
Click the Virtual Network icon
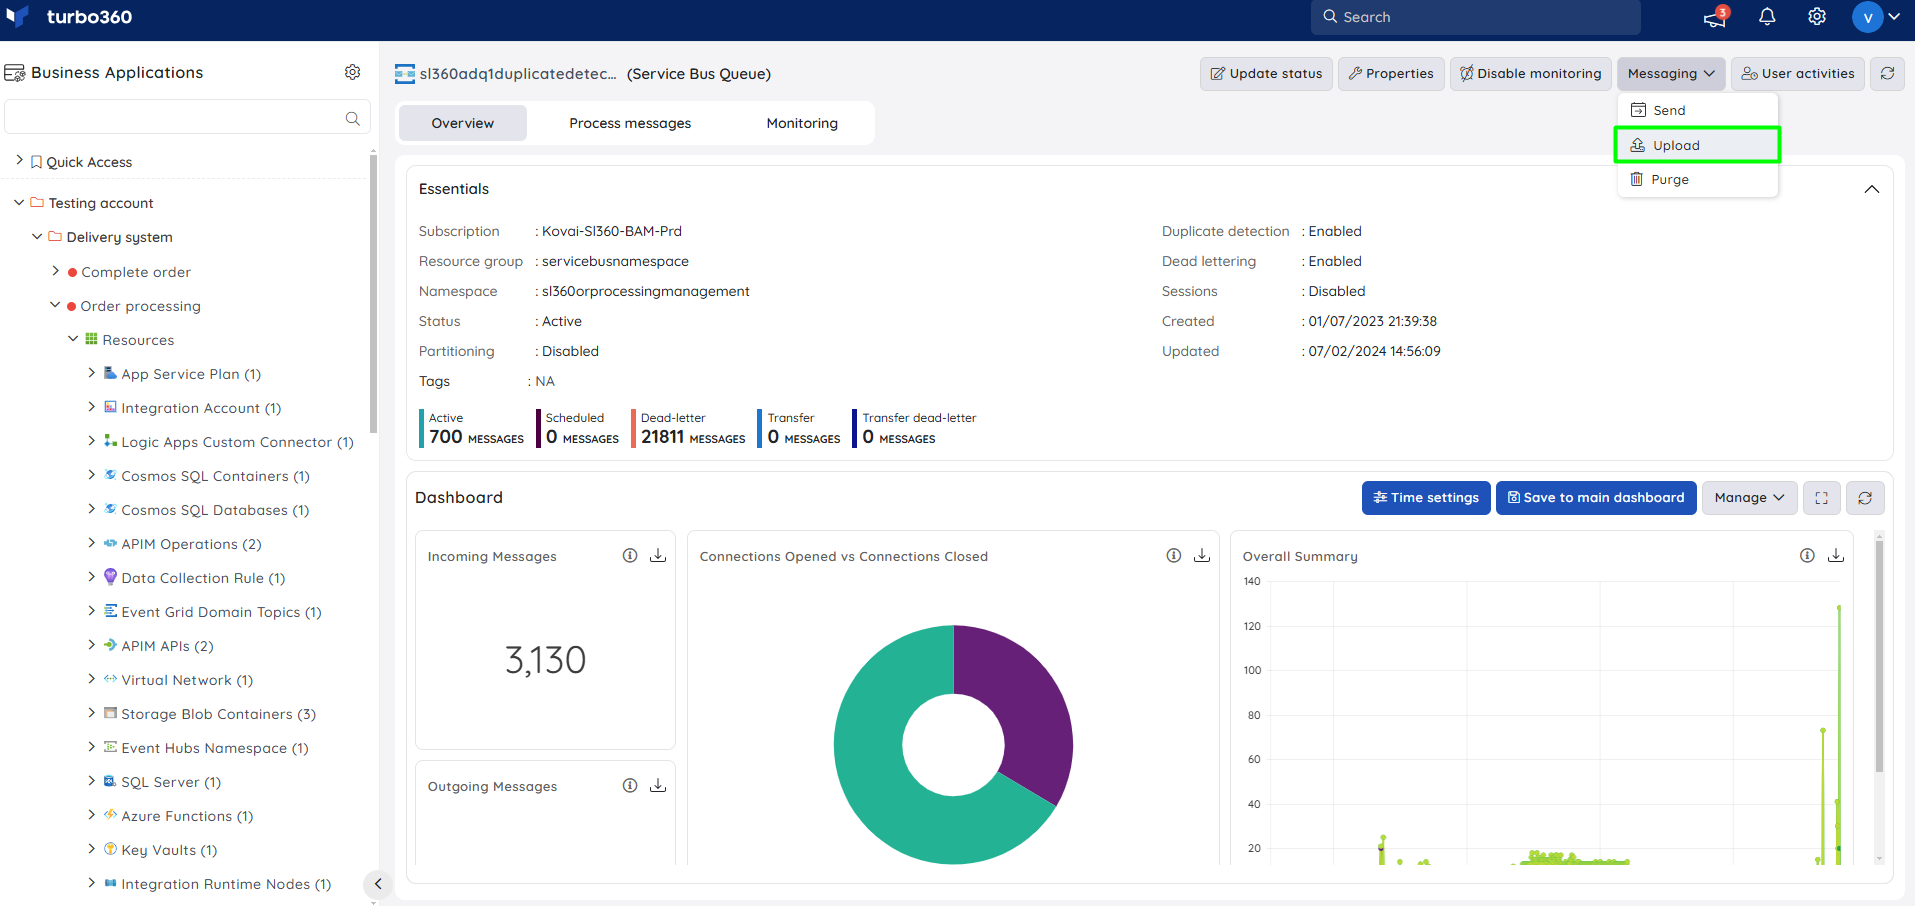110,679
